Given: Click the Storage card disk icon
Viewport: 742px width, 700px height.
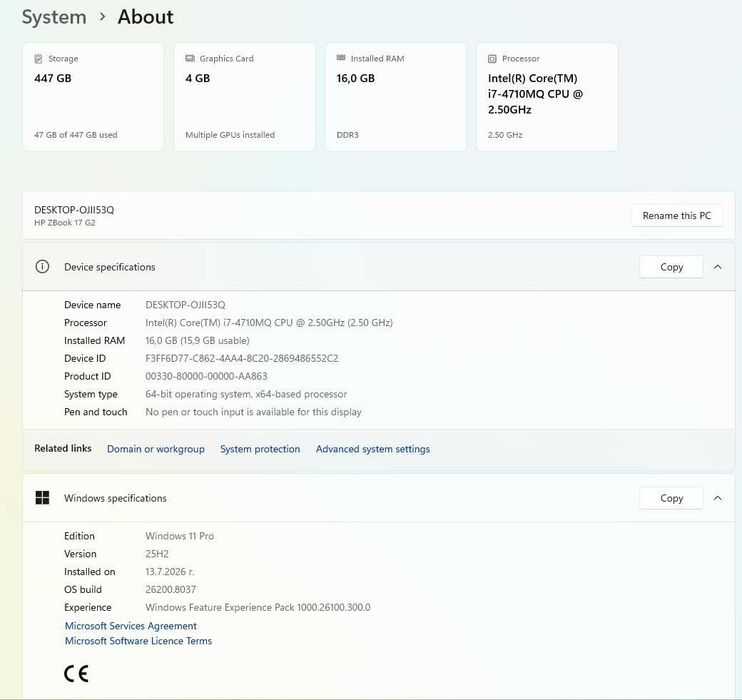Looking at the screenshot, I should tap(38, 59).
